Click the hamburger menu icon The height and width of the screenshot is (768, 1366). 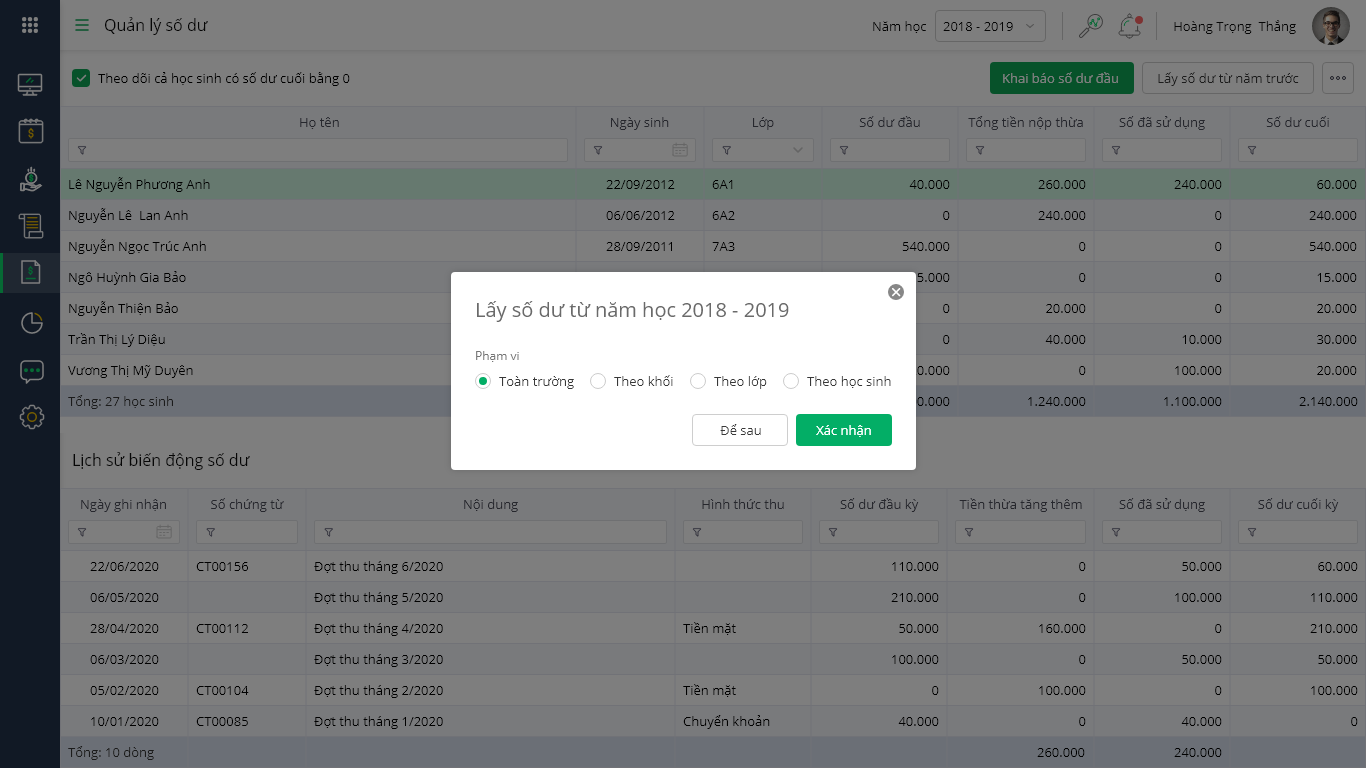pyautogui.click(x=82, y=26)
